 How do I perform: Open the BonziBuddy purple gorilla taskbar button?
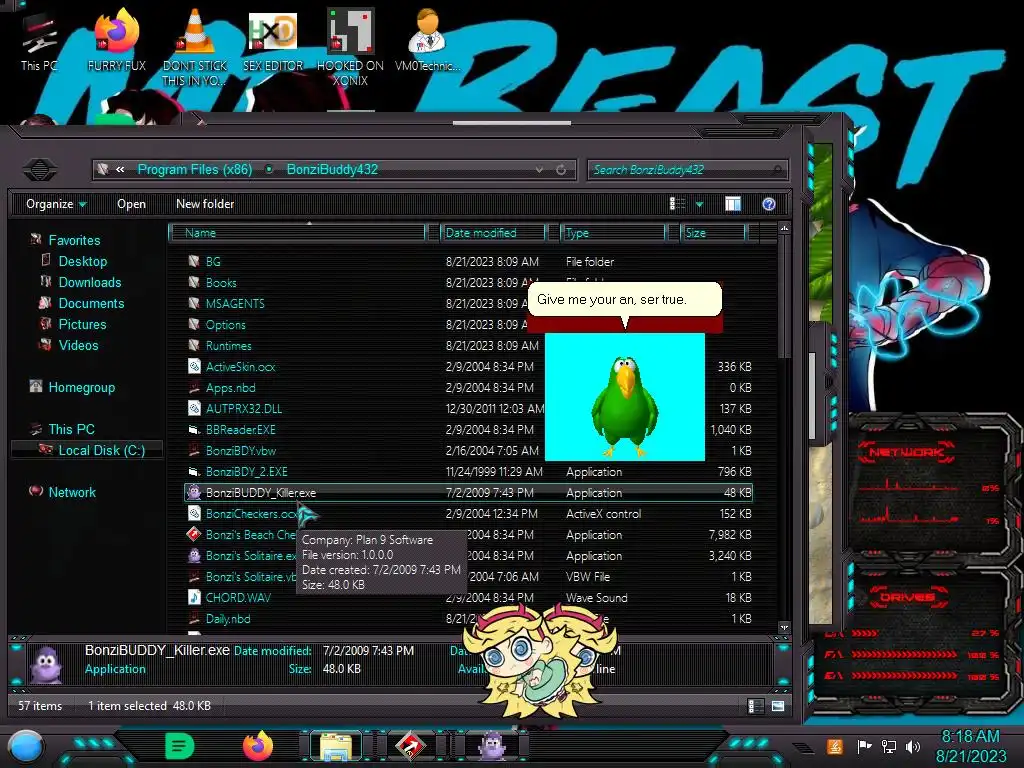click(492, 746)
